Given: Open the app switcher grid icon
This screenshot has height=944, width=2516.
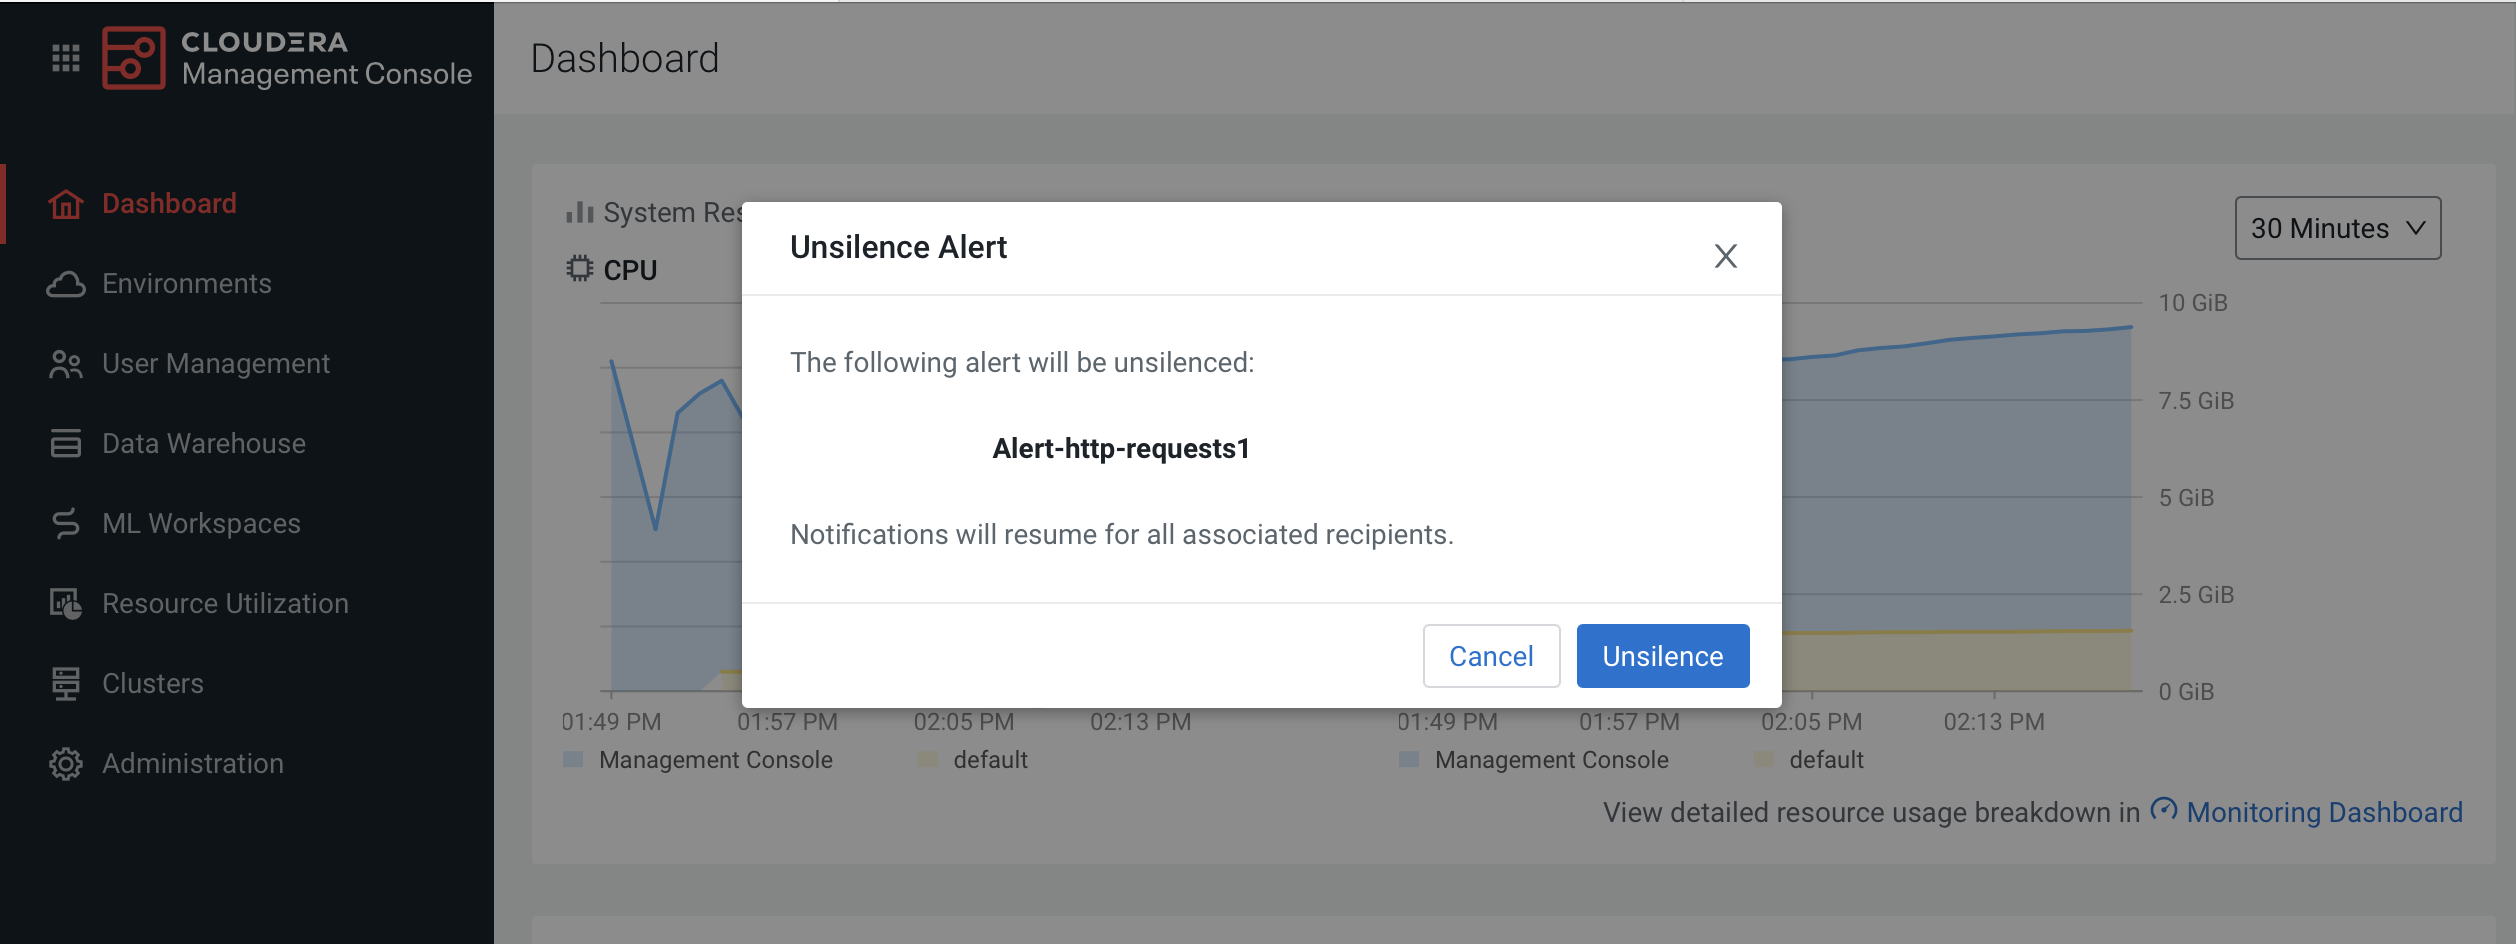Looking at the screenshot, I should [x=65, y=57].
